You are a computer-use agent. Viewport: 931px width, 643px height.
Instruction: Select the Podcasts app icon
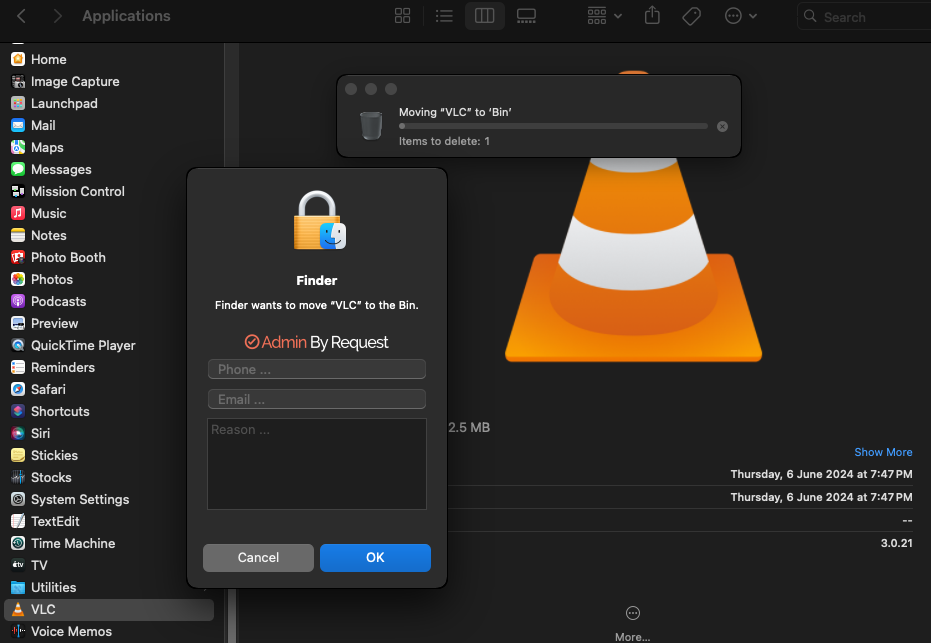(x=18, y=301)
